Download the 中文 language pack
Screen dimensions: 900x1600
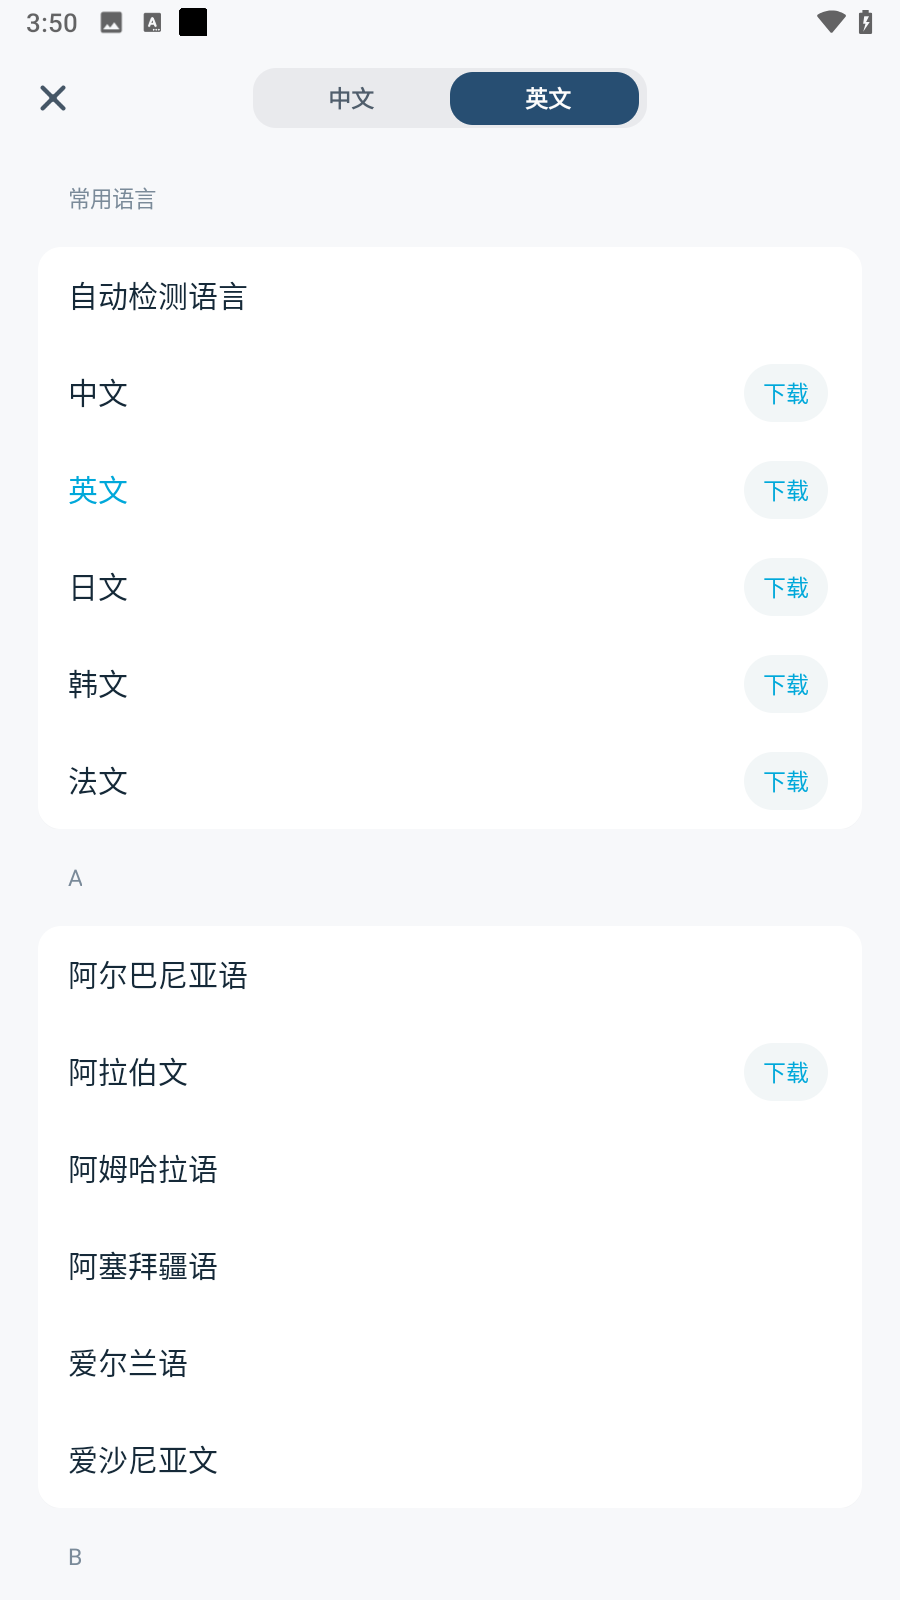click(x=785, y=394)
